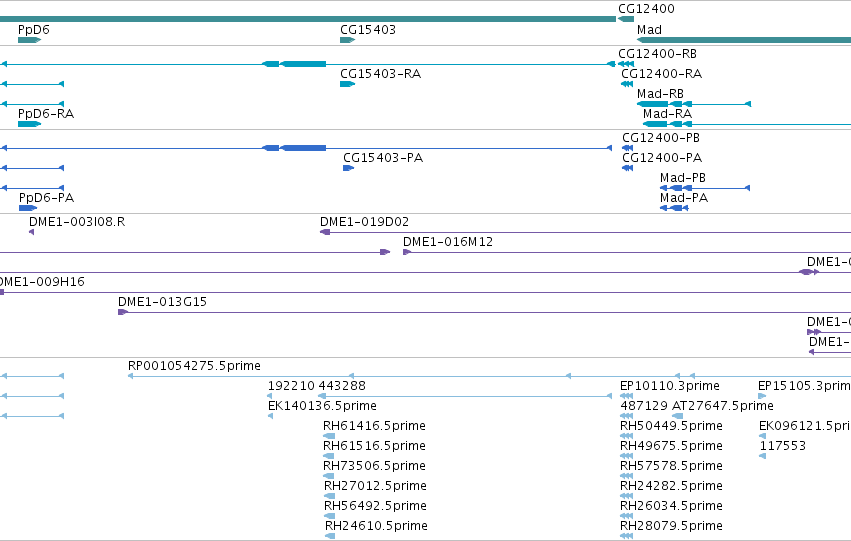Click the EP15105.3prime glyph
The image size is (851, 541).
point(762,396)
